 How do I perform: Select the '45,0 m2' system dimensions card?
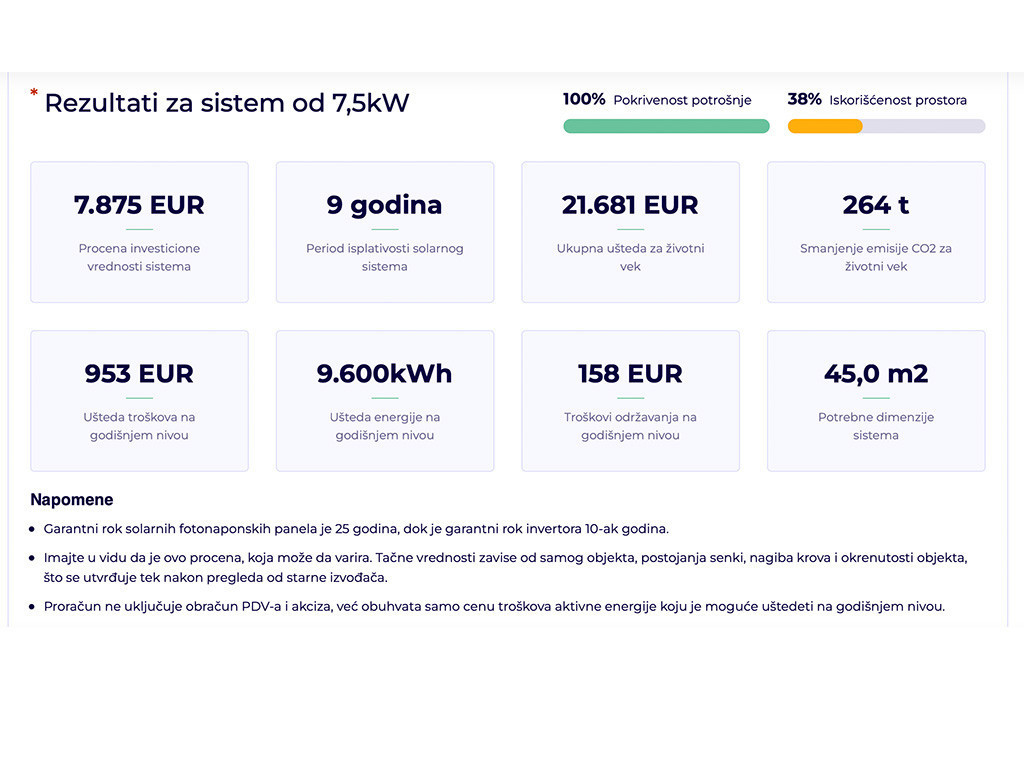click(876, 400)
